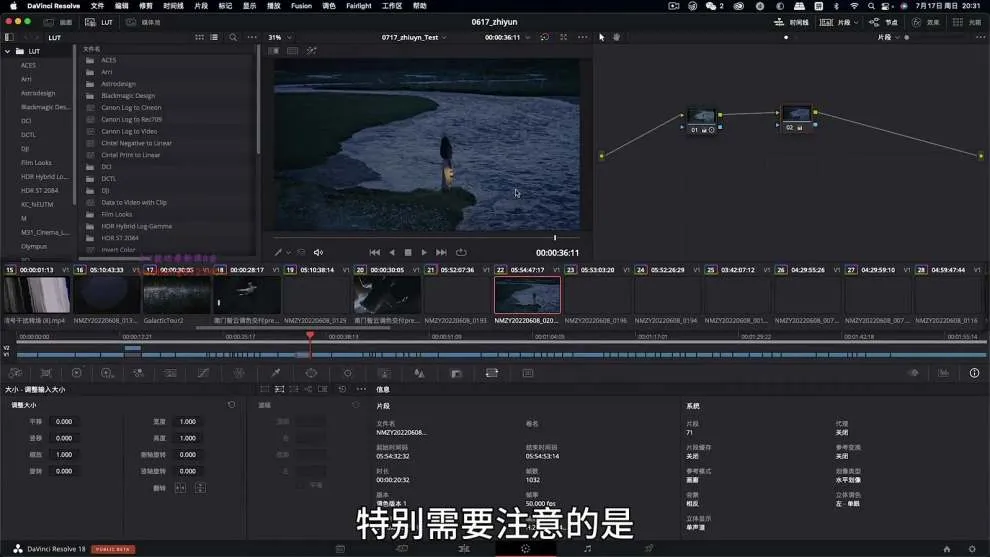
Task: Open the info circle icon in palette toolbar
Action: 974,373
